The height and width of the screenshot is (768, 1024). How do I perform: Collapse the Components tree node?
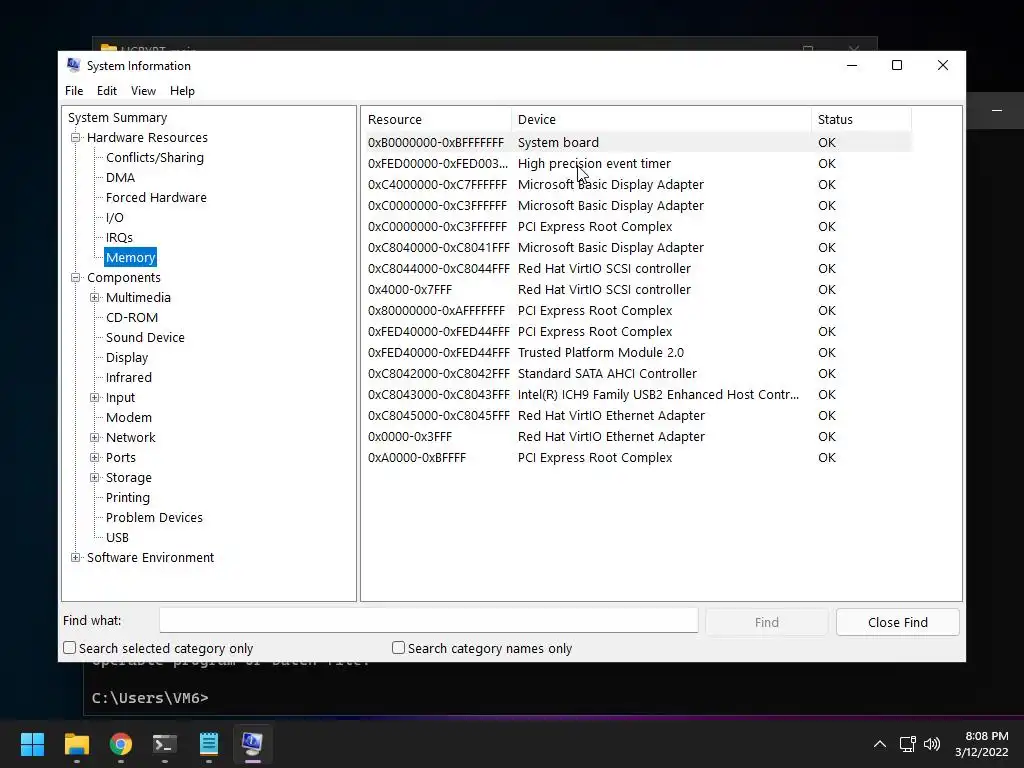click(x=76, y=278)
